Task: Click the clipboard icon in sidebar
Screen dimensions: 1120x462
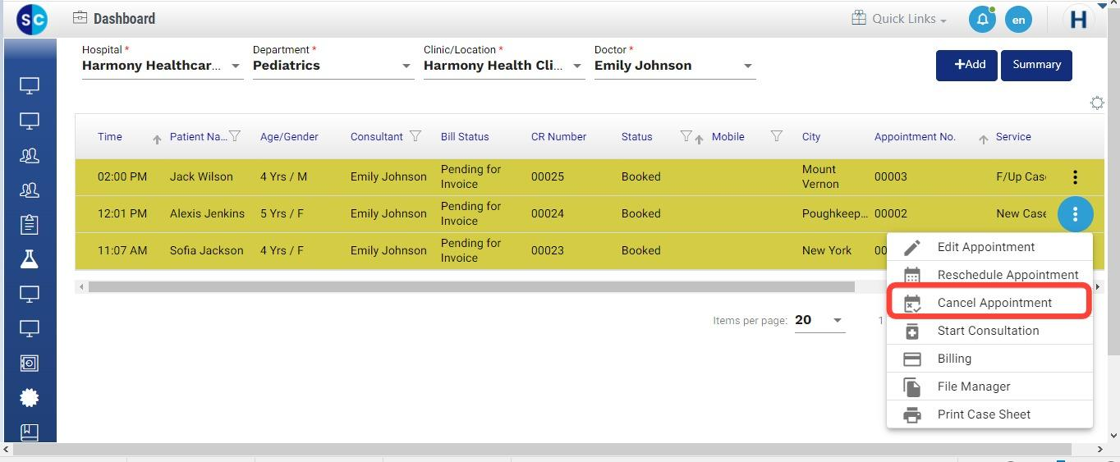Action: coord(29,224)
